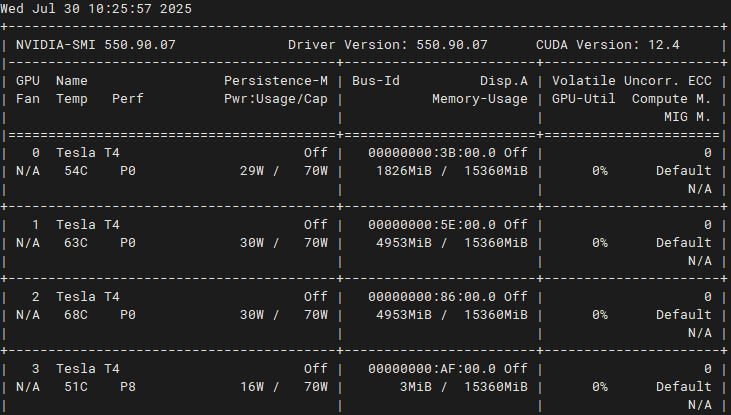
Task: Click the MIG M. header label
Action: click(x=687, y=117)
